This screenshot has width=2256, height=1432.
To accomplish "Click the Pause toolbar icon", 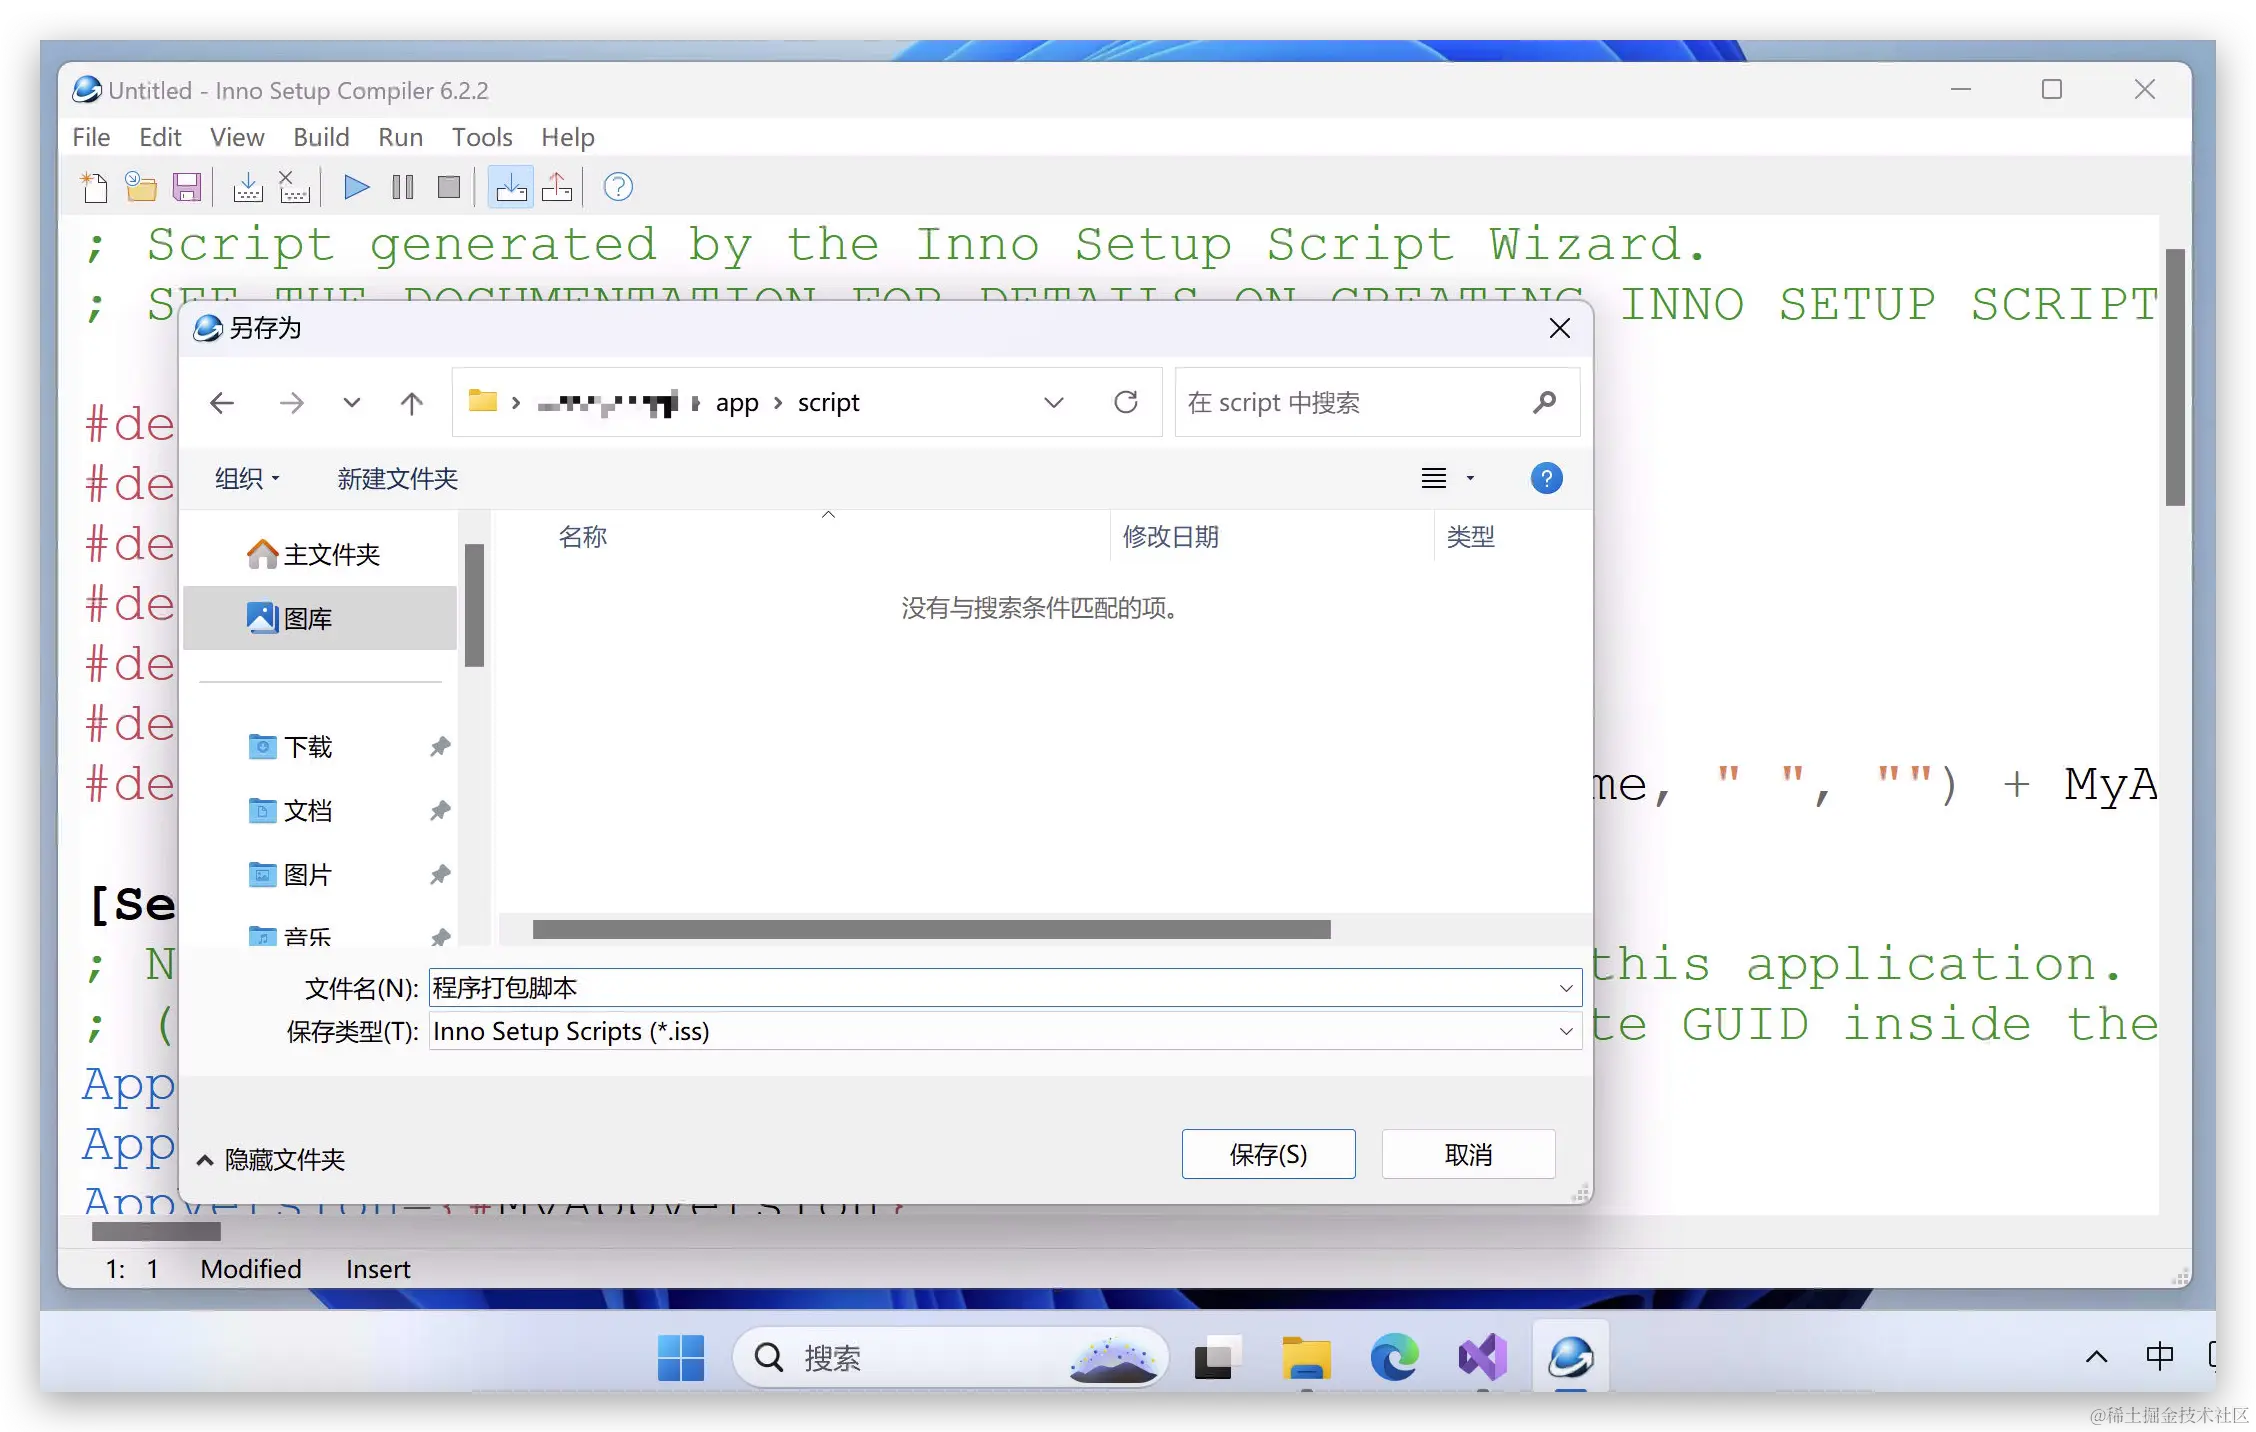I will (403, 187).
